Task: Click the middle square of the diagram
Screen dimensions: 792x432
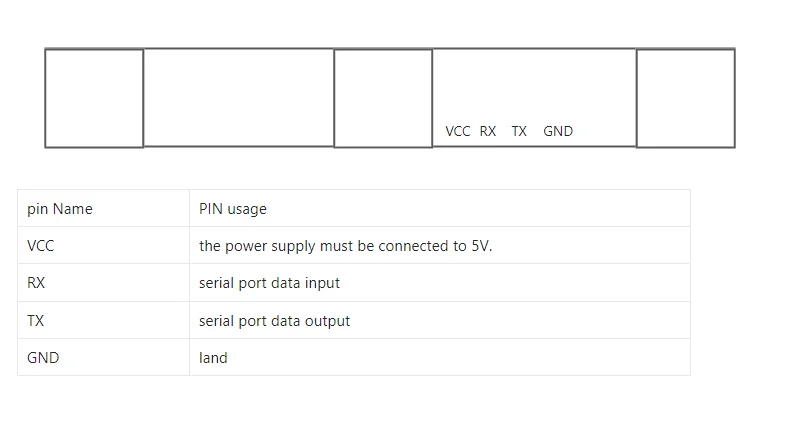Action: (x=383, y=98)
